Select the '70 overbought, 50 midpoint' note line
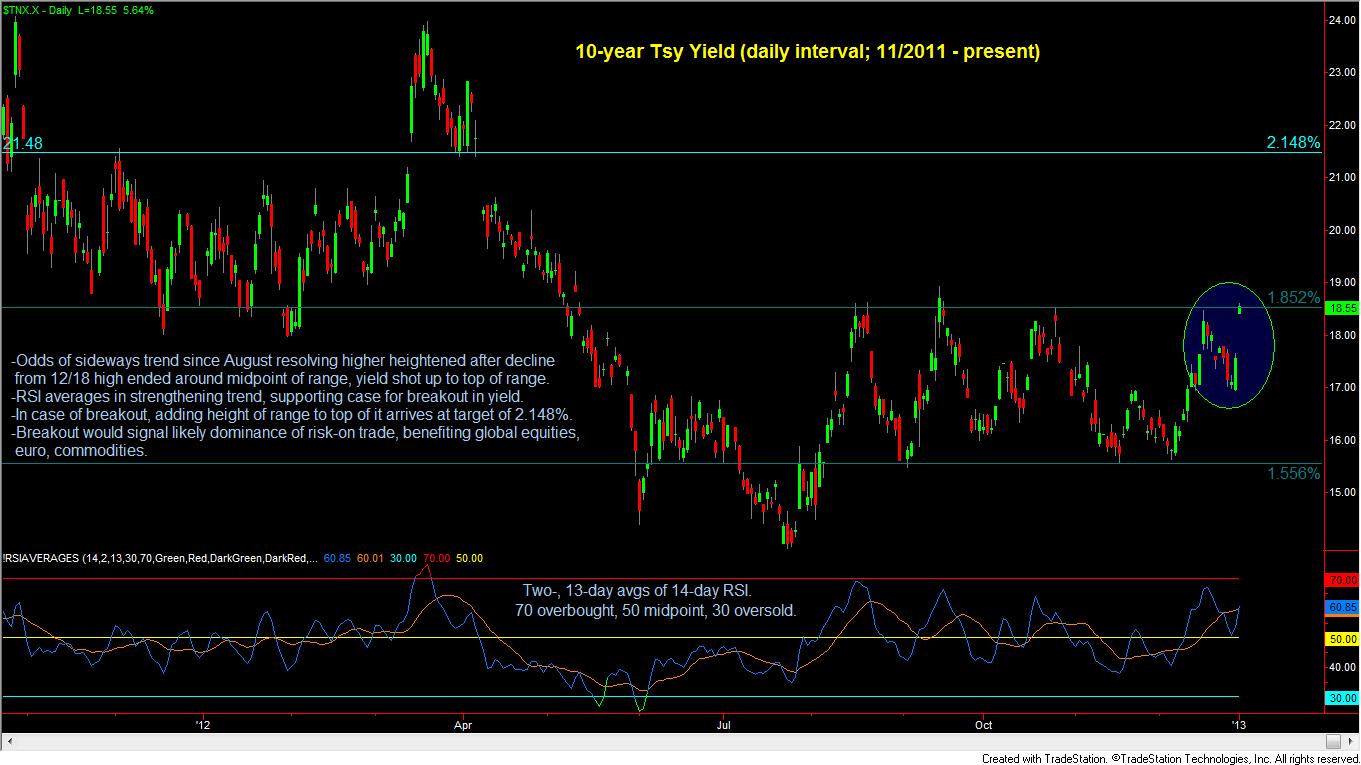 pos(656,609)
